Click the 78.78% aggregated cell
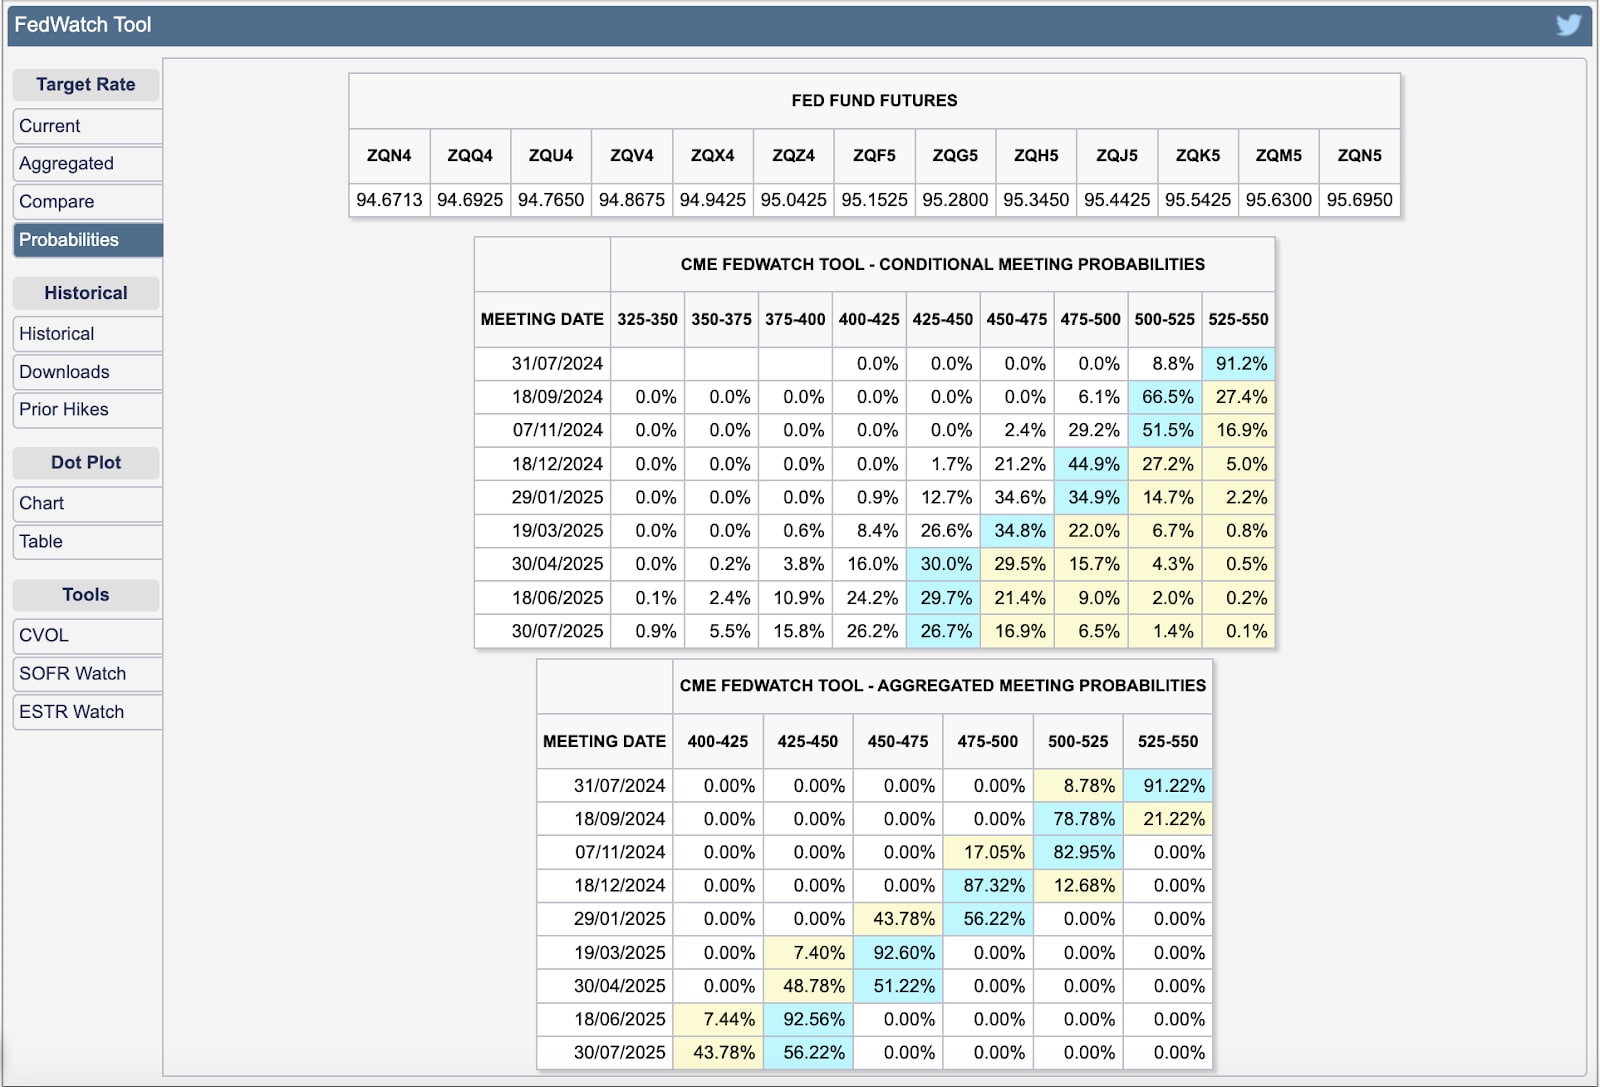Image resolution: width=1600 pixels, height=1087 pixels. [1078, 819]
